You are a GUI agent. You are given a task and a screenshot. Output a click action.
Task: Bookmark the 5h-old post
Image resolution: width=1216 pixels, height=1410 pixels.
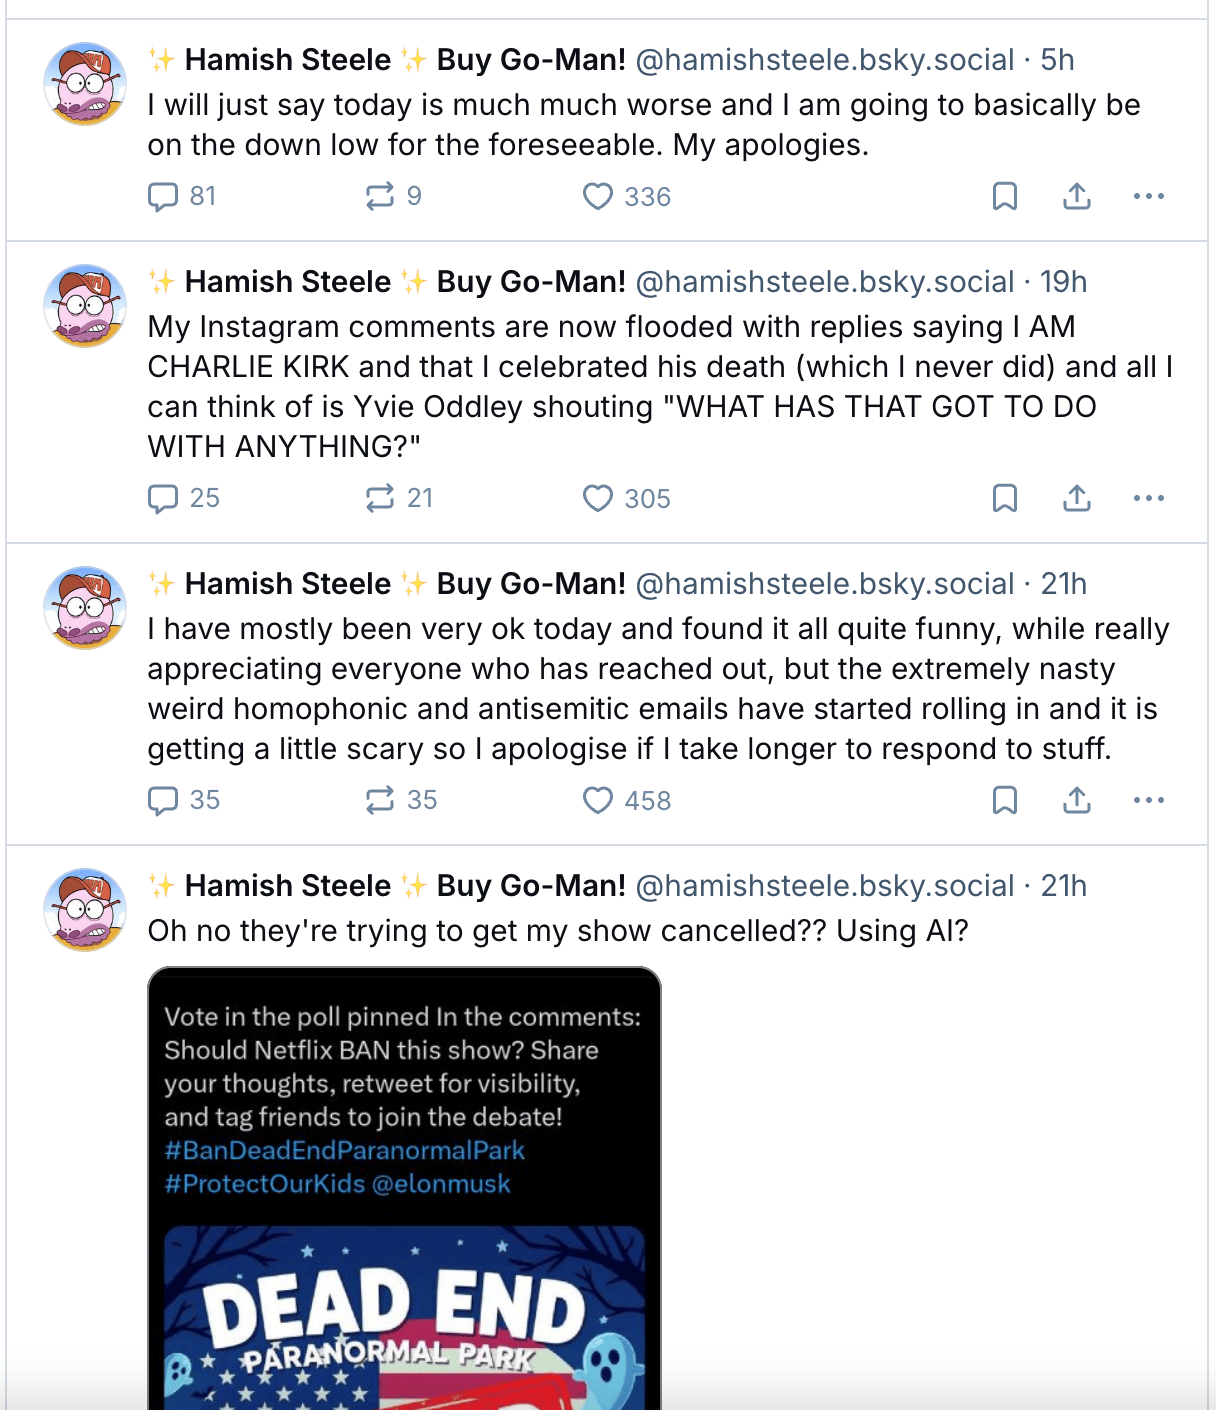(x=1004, y=196)
